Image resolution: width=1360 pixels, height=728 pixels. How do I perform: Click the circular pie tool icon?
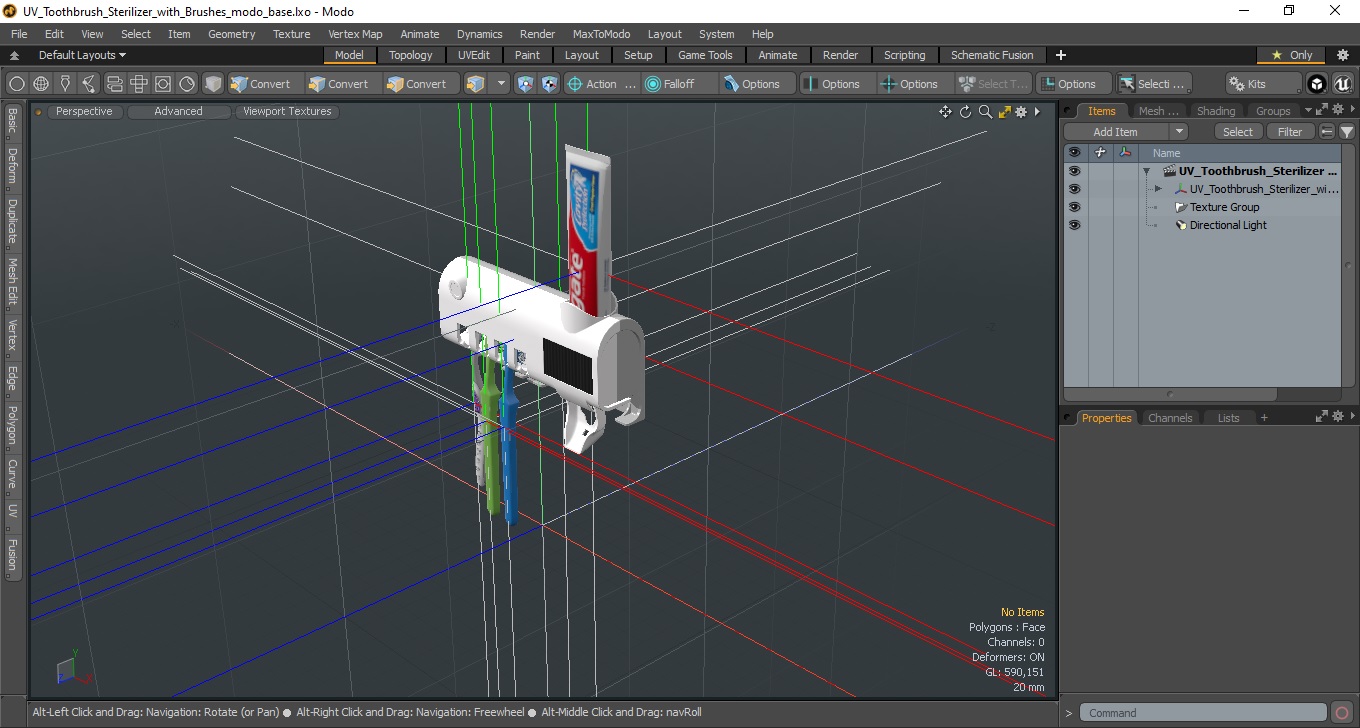coord(187,84)
